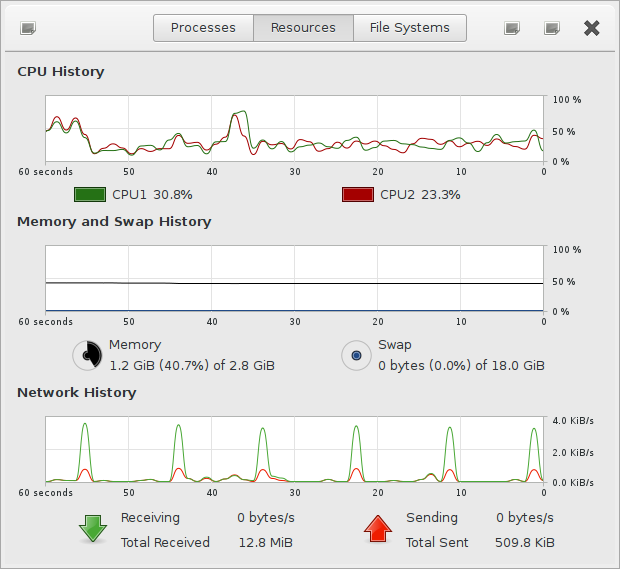
Task: Switch to the Processes tab
Action: (203, 28)
